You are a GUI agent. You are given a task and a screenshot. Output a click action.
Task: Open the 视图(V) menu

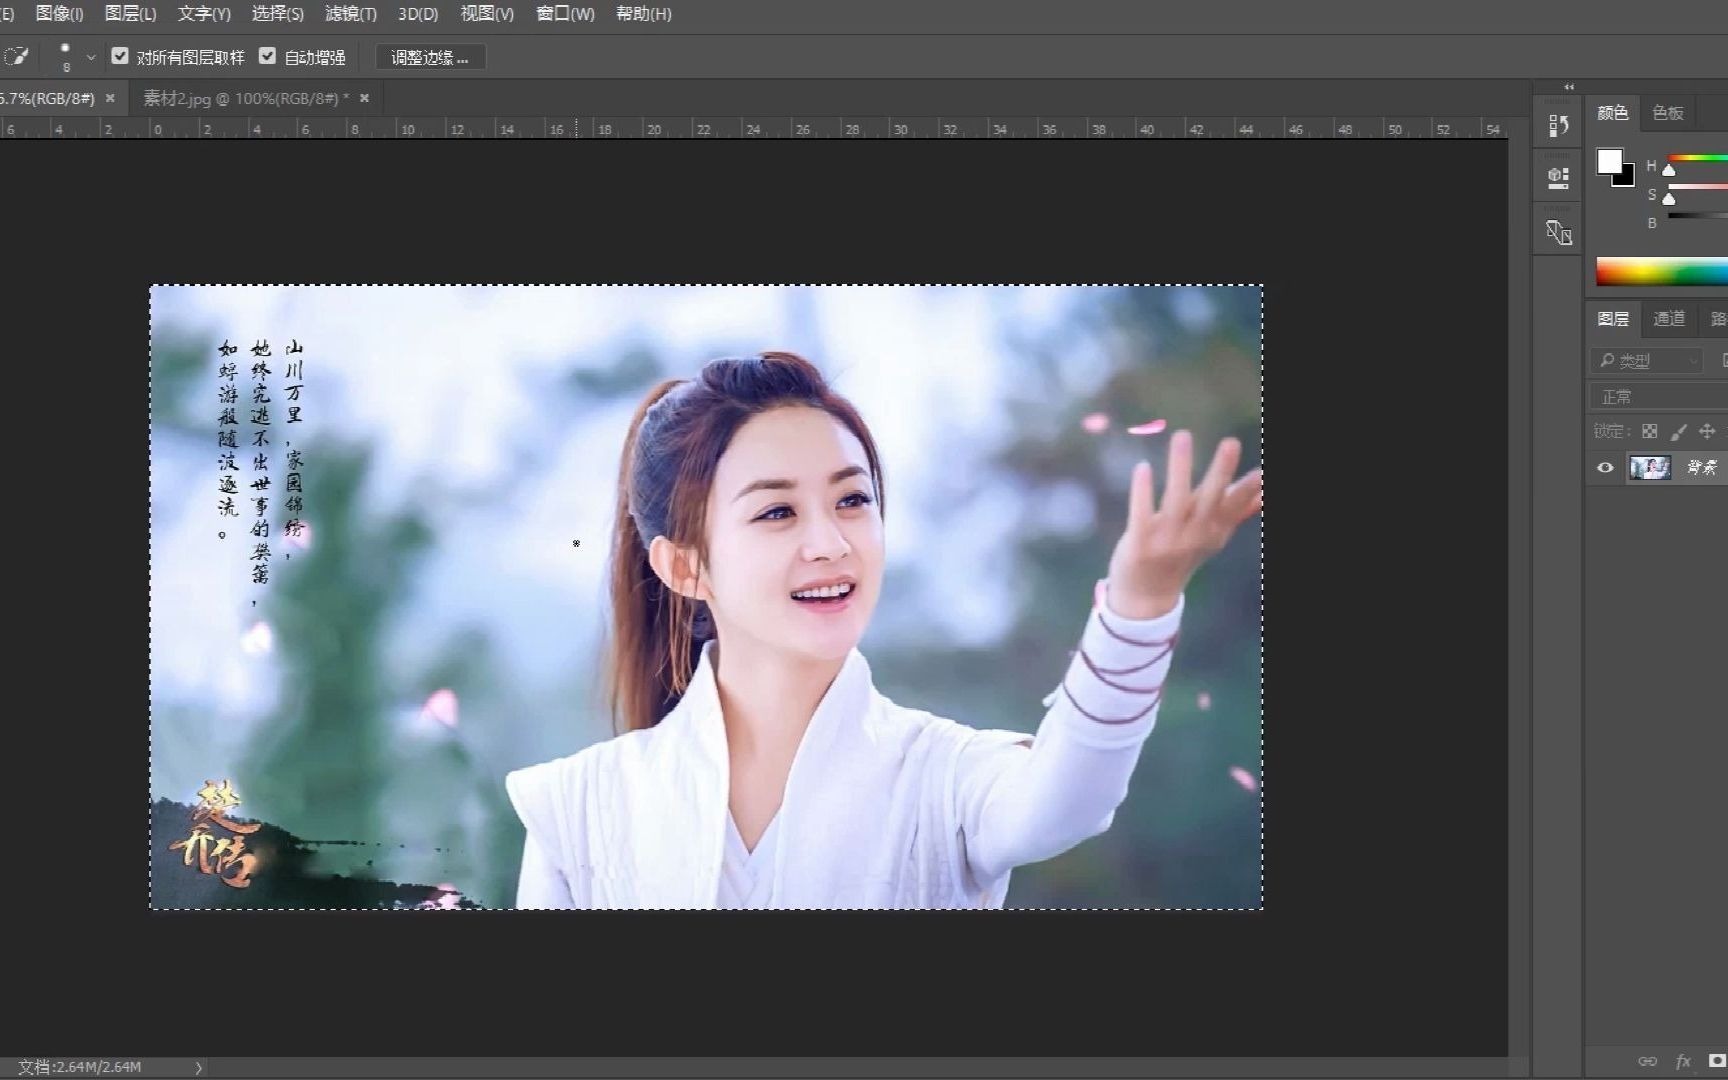[487, 14]
